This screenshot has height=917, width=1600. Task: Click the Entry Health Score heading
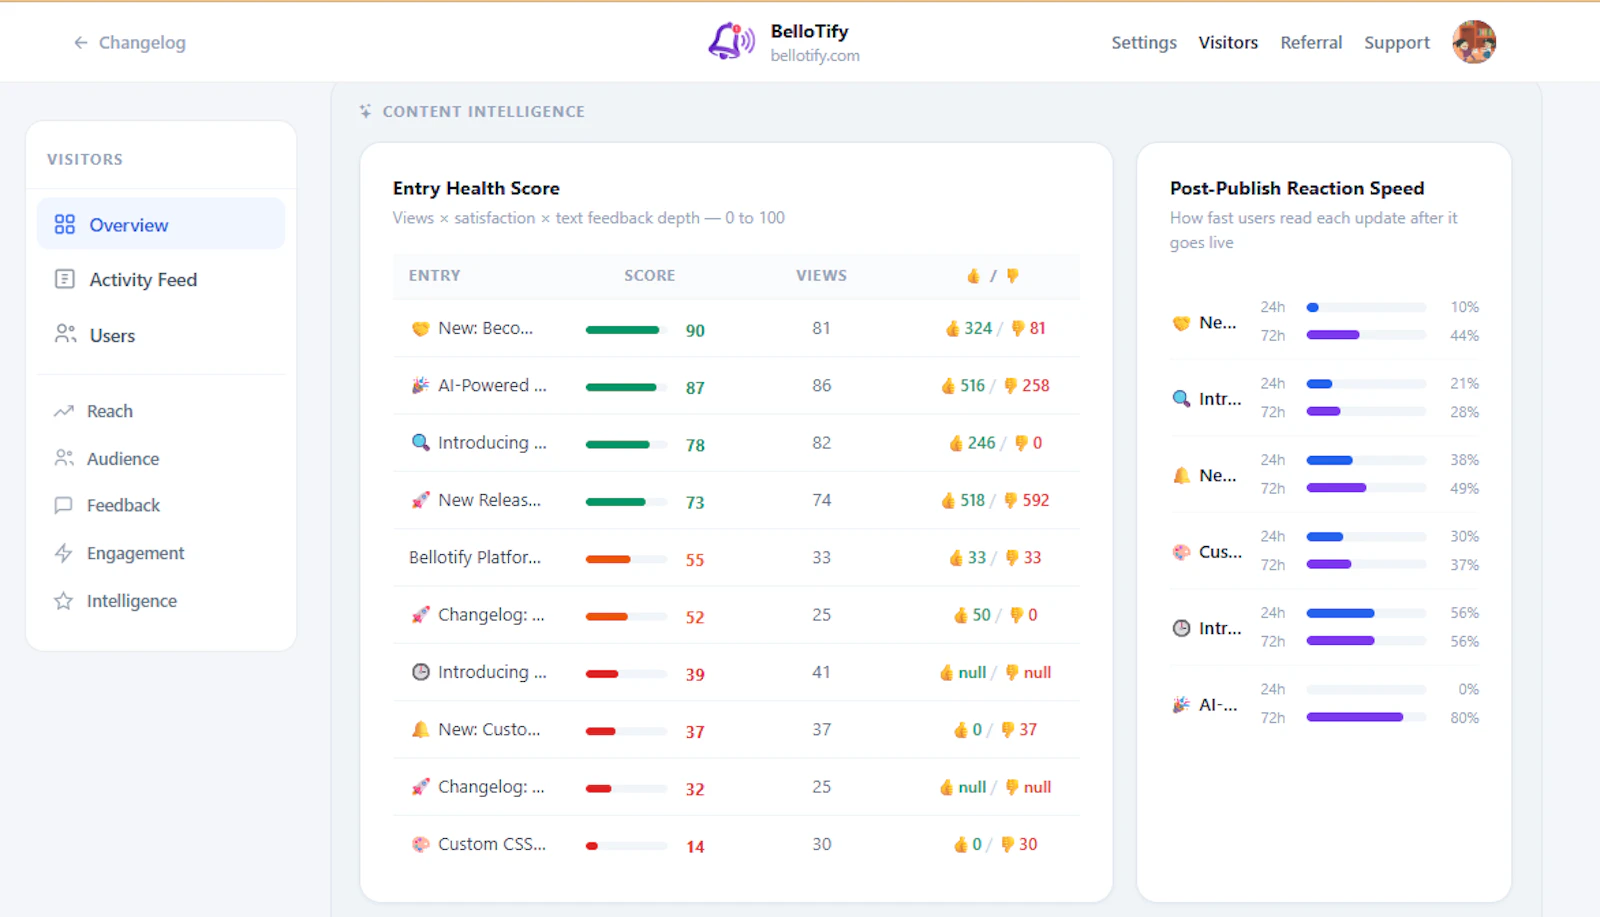pos(476,188)
